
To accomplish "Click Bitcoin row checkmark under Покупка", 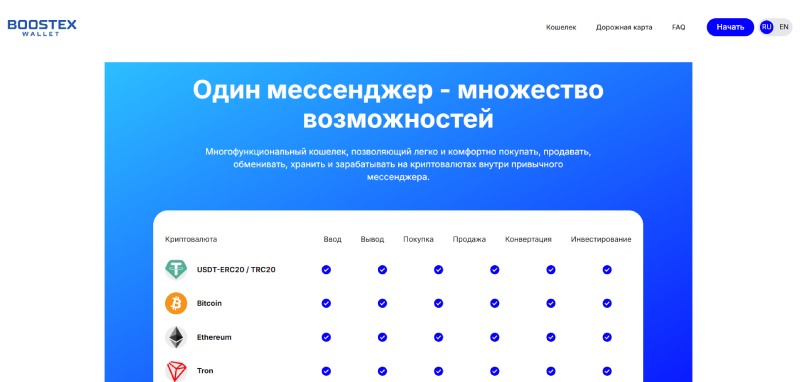I will (x=438, y=303).
